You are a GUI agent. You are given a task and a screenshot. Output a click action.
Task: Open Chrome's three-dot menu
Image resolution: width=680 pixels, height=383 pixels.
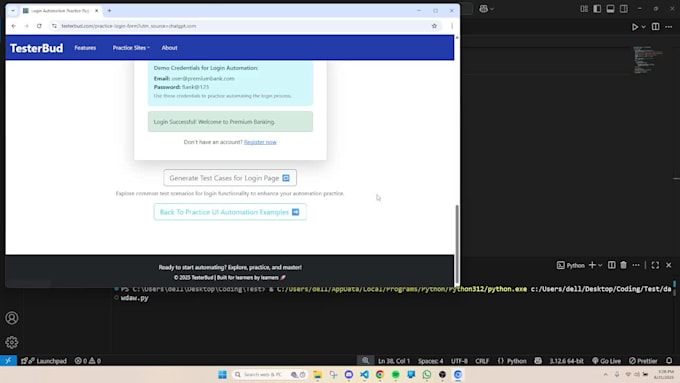click(x=452, y=26)
